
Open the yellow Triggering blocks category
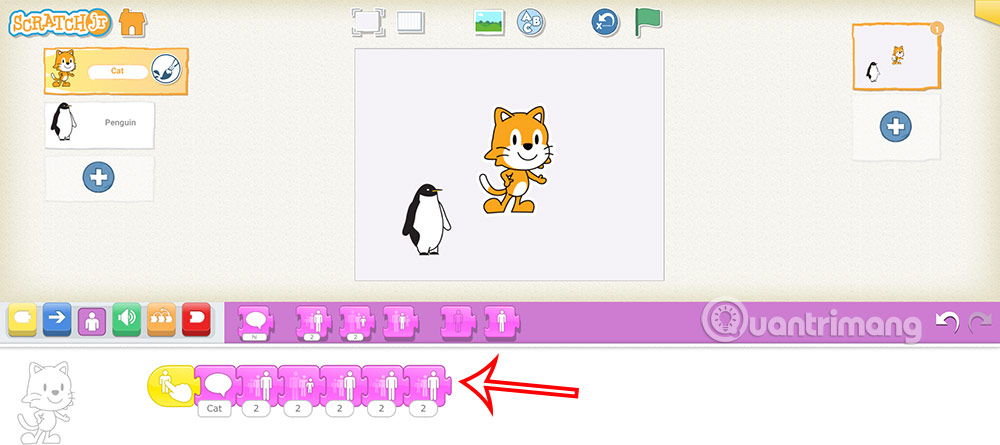(22, 319)
